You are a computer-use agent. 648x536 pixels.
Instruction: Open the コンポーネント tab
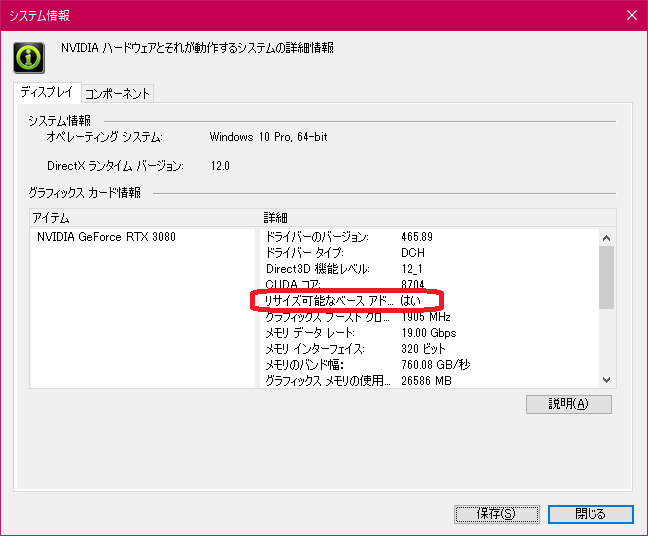coord(117,94)
